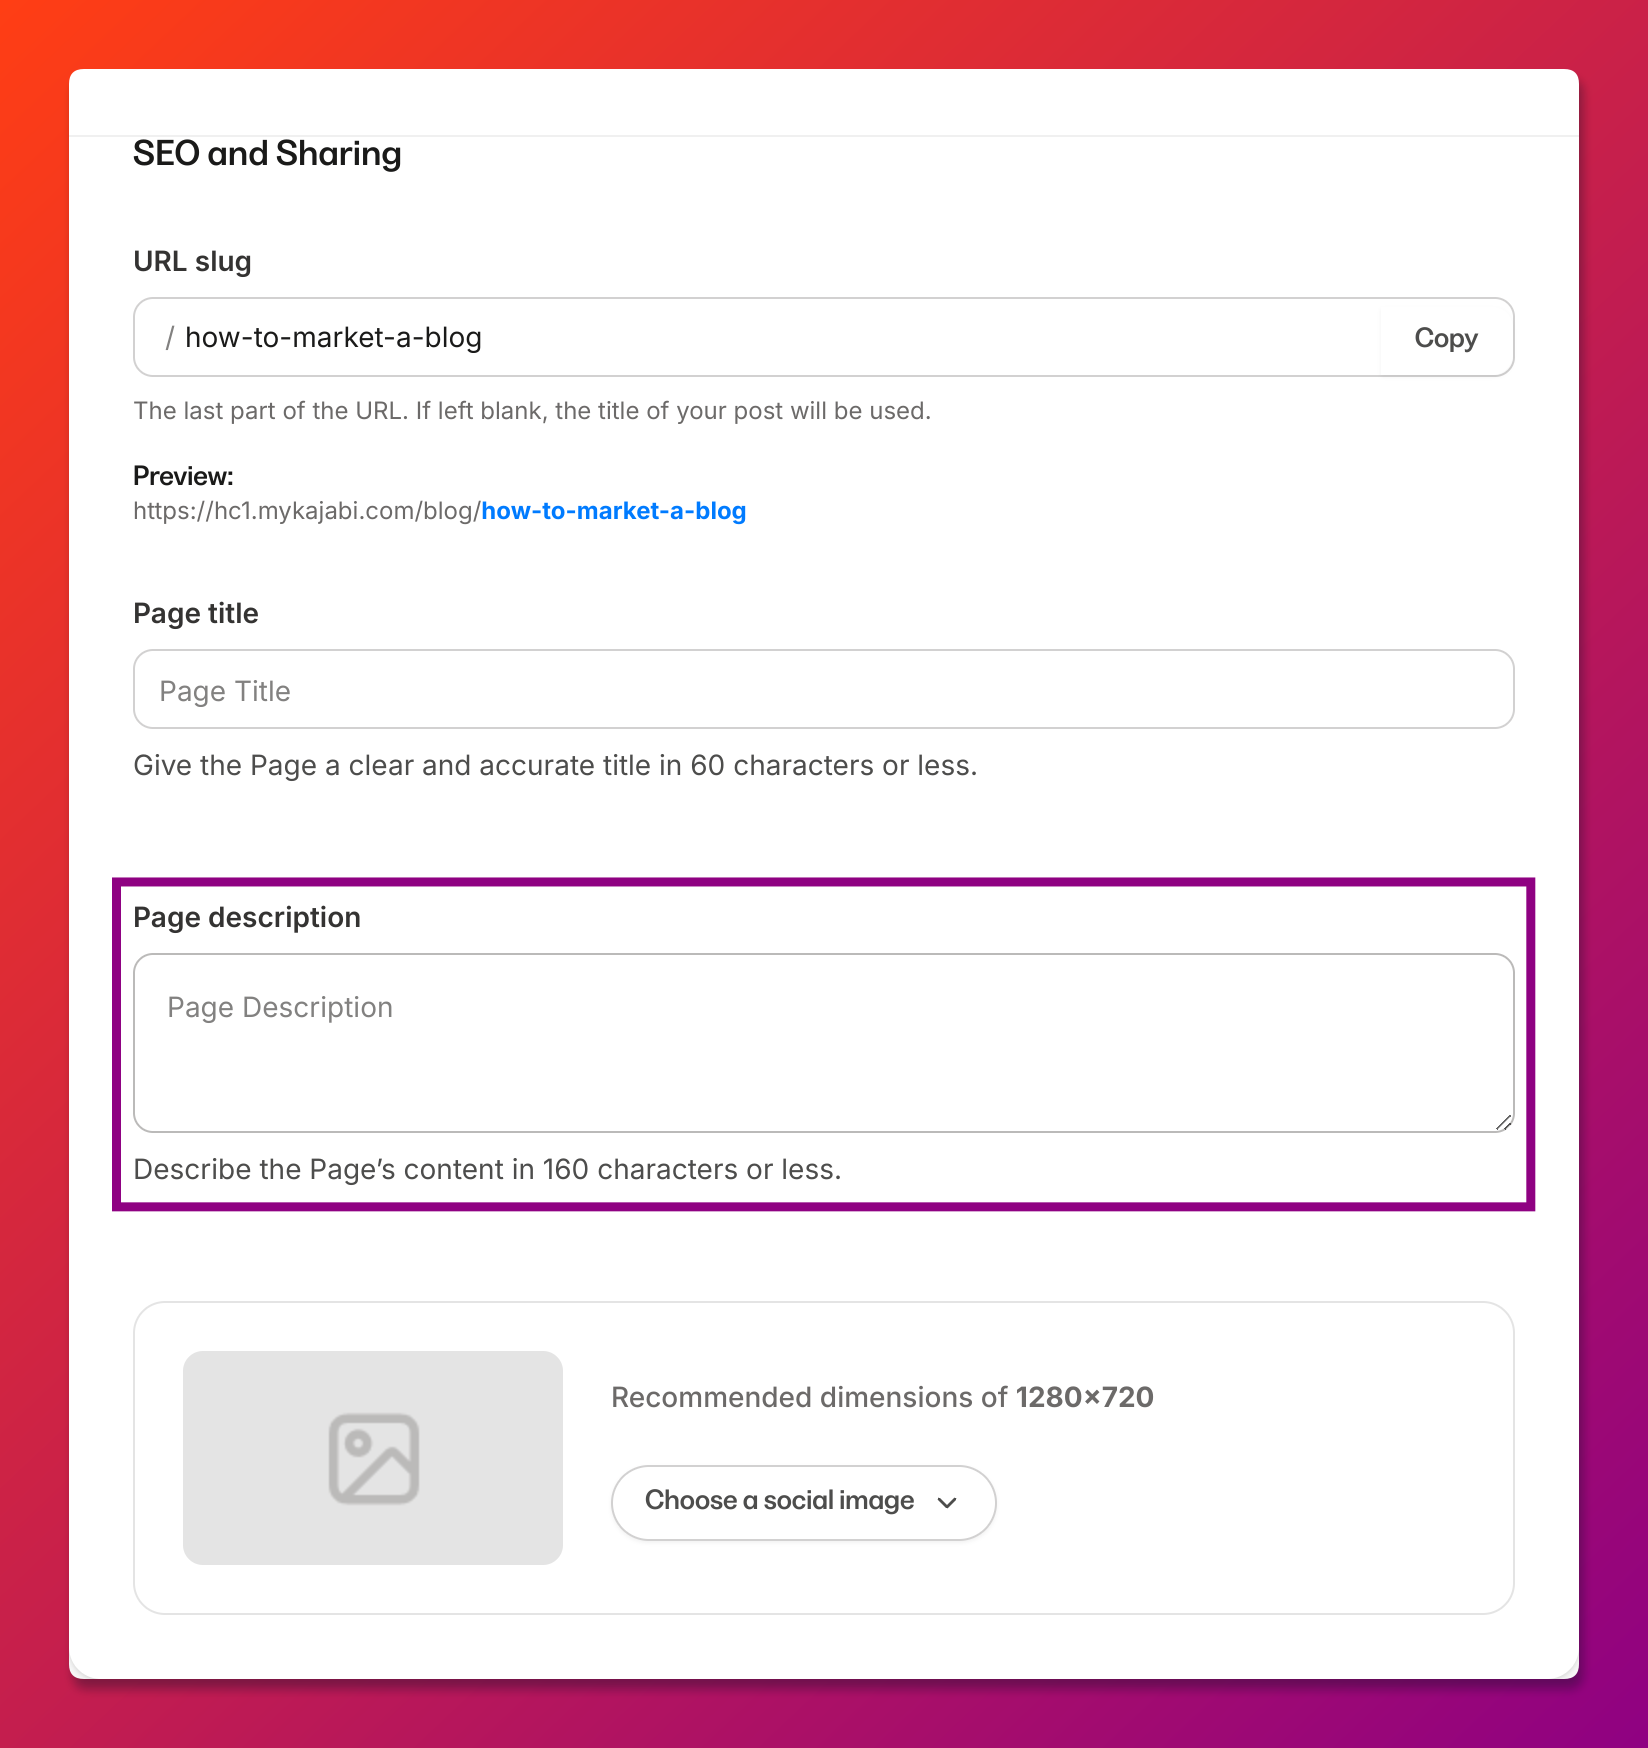Click into the Page Description textarea
Viewport: 1648px width, 1748px height.
coord(824,1043)
